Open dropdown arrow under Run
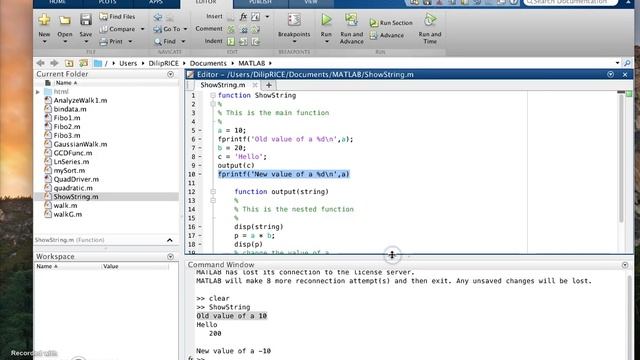The width and height of the screenshot is (640, 360). click(x=326, y=42)
